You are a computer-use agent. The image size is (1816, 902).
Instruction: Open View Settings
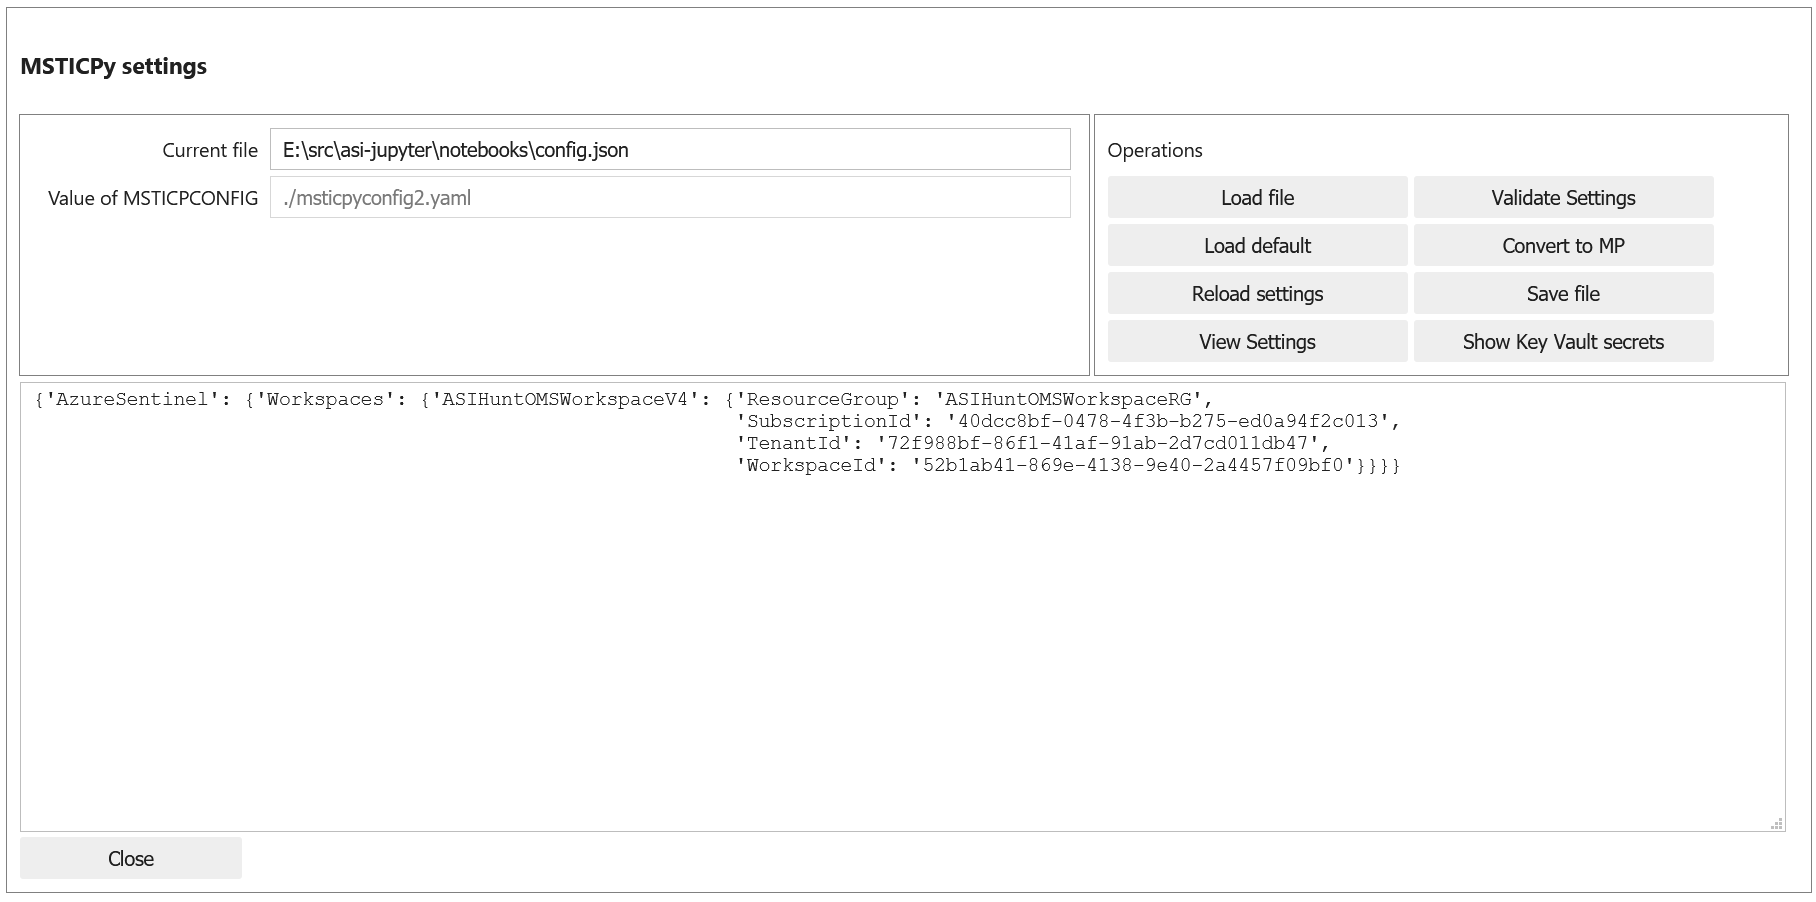(1257, 341)
